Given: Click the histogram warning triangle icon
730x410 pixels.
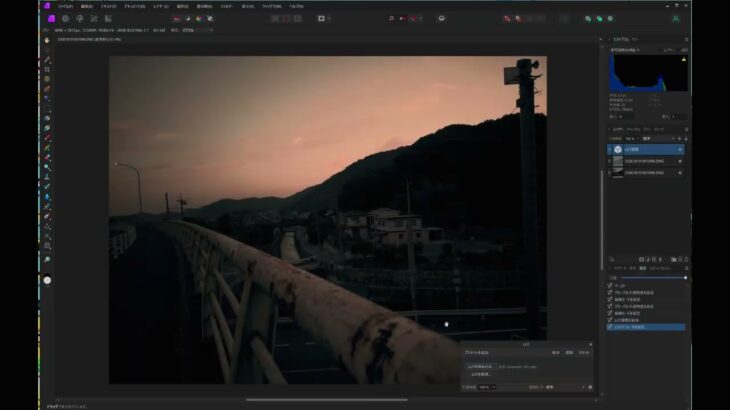Looking at the screenshot, I should click(684, 59).
